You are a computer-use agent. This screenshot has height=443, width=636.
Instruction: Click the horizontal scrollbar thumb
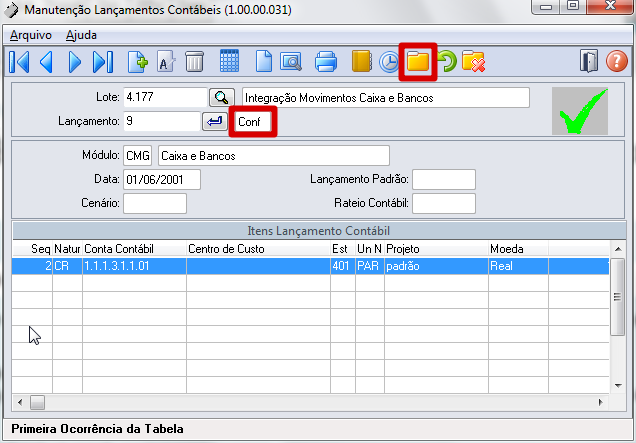37,402
